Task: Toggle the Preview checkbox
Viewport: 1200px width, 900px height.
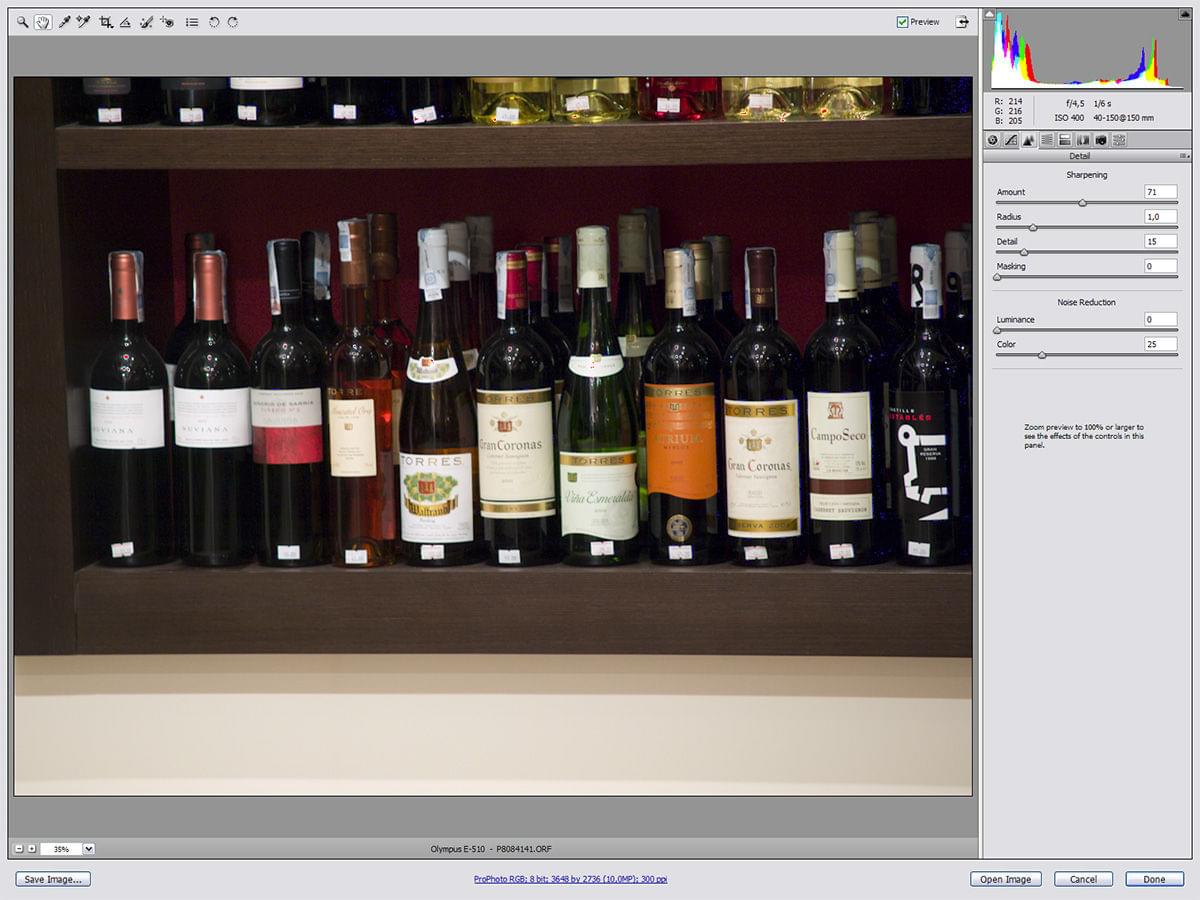Action: [x=903, y=22]
